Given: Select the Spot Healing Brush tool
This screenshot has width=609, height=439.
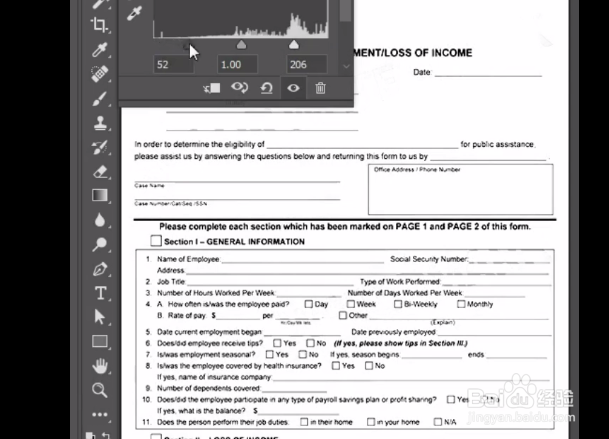Looking at the screenshot, I should click(x=99, y=74).
